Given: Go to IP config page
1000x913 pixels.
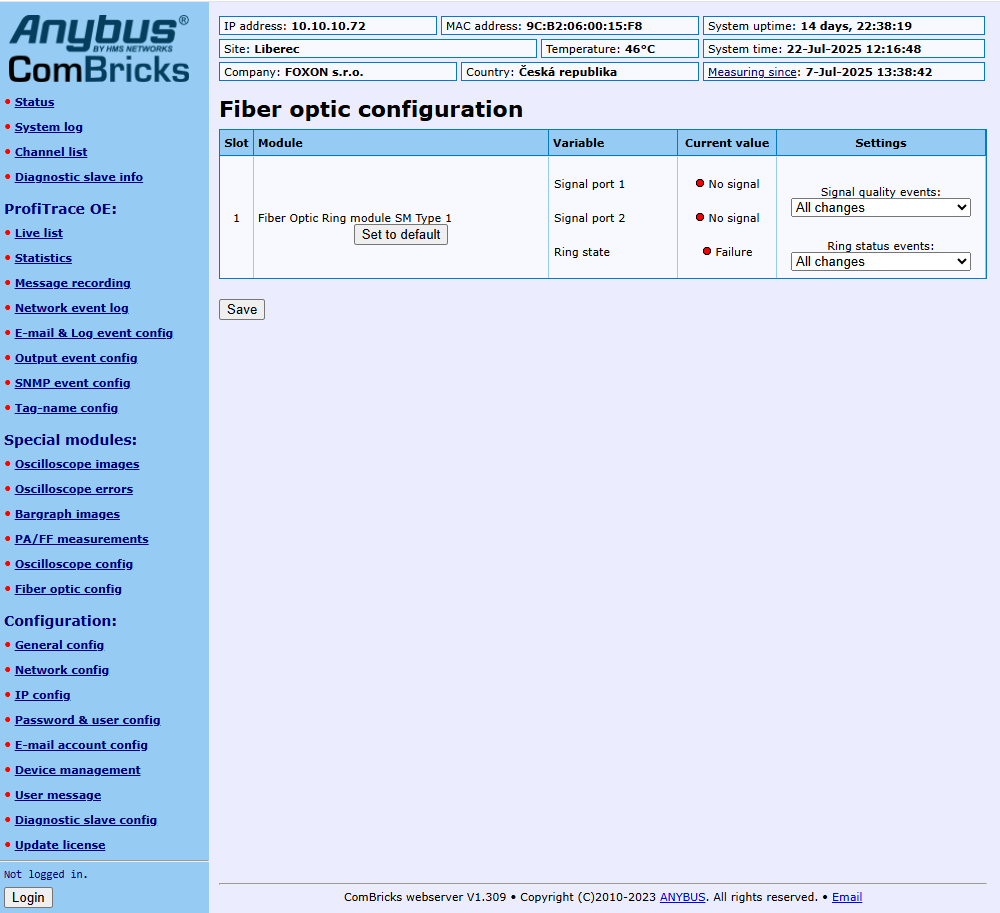Looking at the screenshot, I should click(43, 694).
